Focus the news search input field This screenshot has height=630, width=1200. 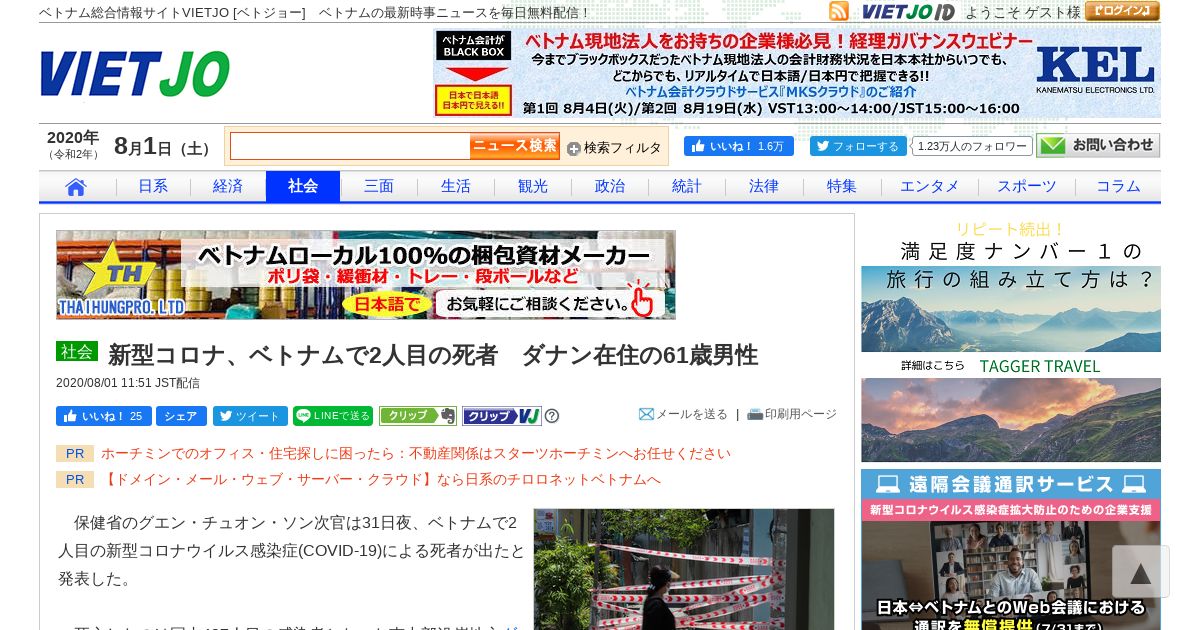[x=350, y=146]
